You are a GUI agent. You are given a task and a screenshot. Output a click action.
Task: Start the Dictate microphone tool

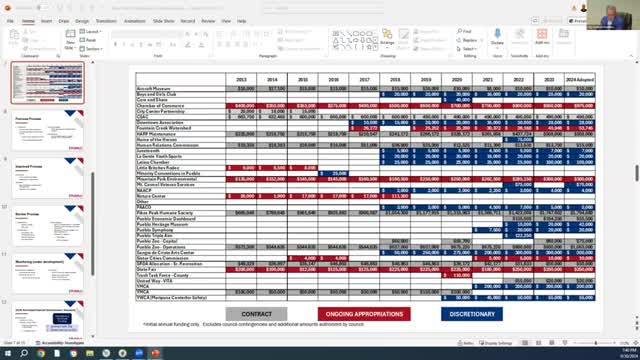(497, 37)
